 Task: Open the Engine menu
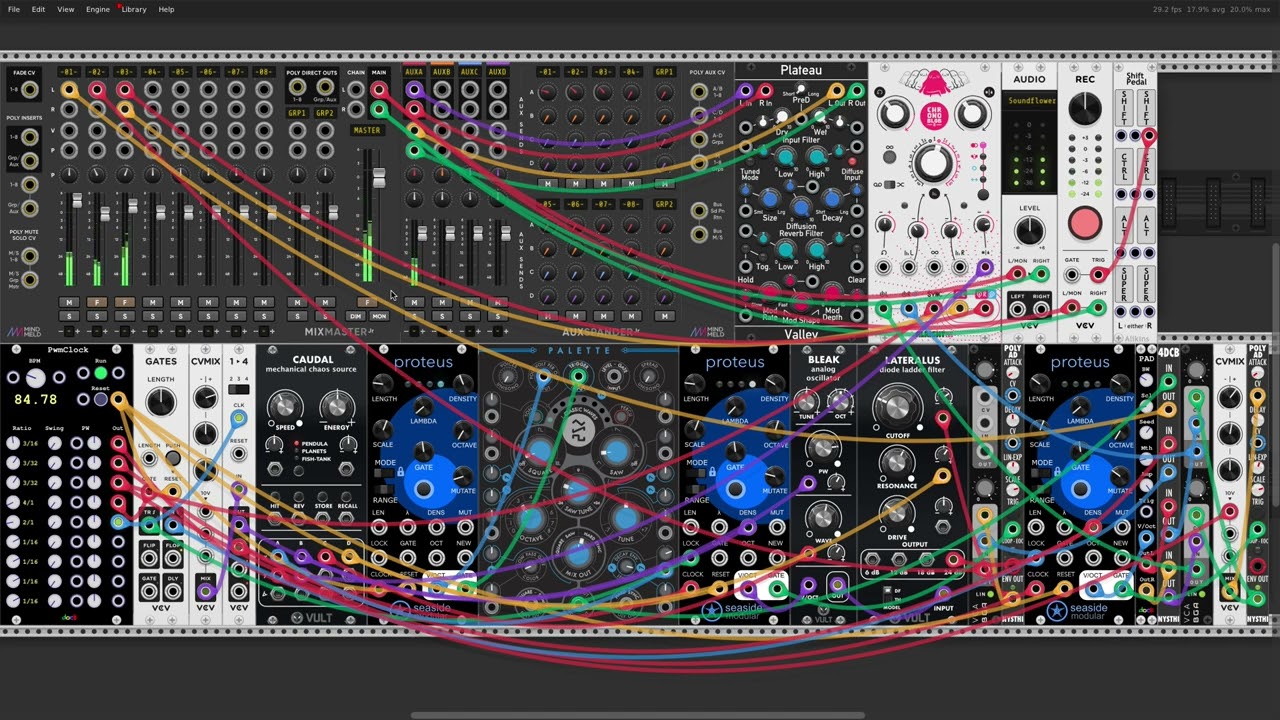pyautogui.click(x=98, y=9)
